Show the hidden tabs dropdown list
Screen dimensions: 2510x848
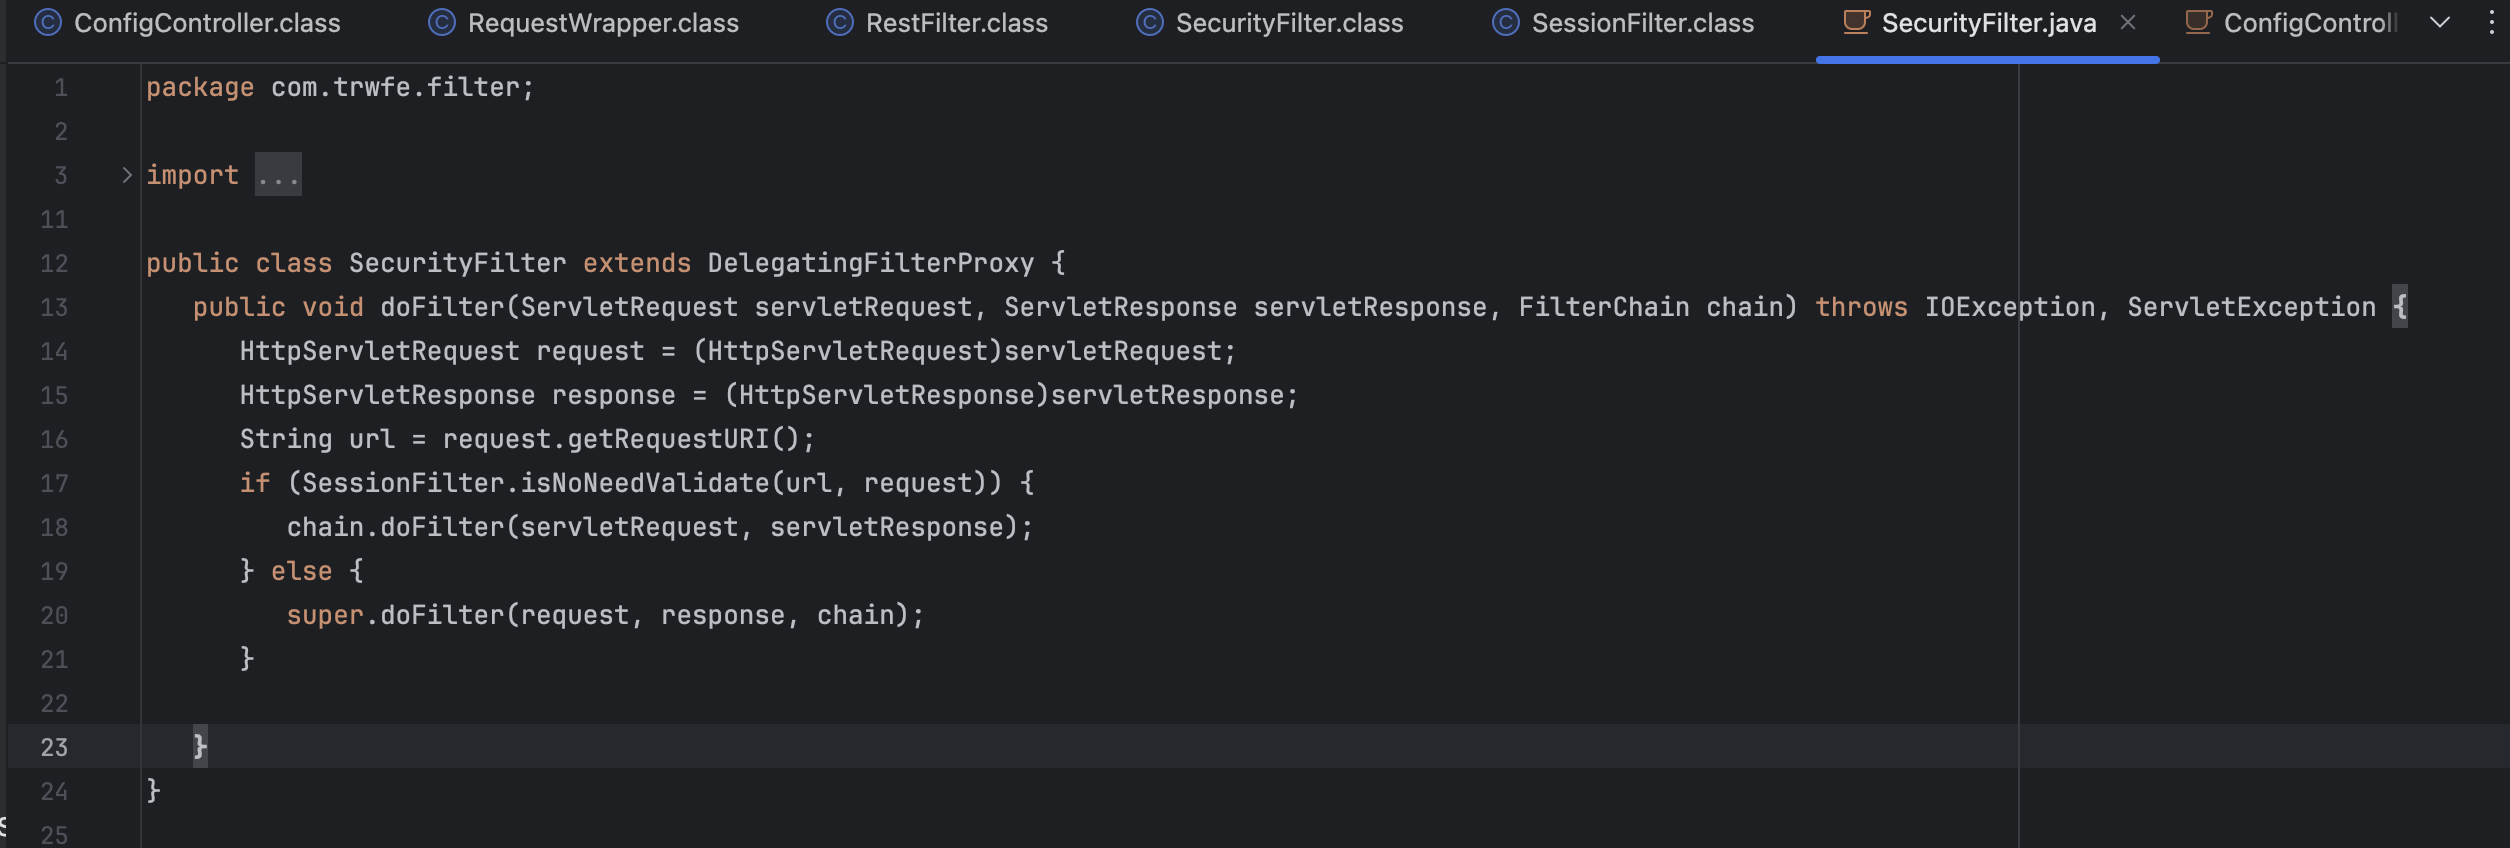pos(2440,23)
